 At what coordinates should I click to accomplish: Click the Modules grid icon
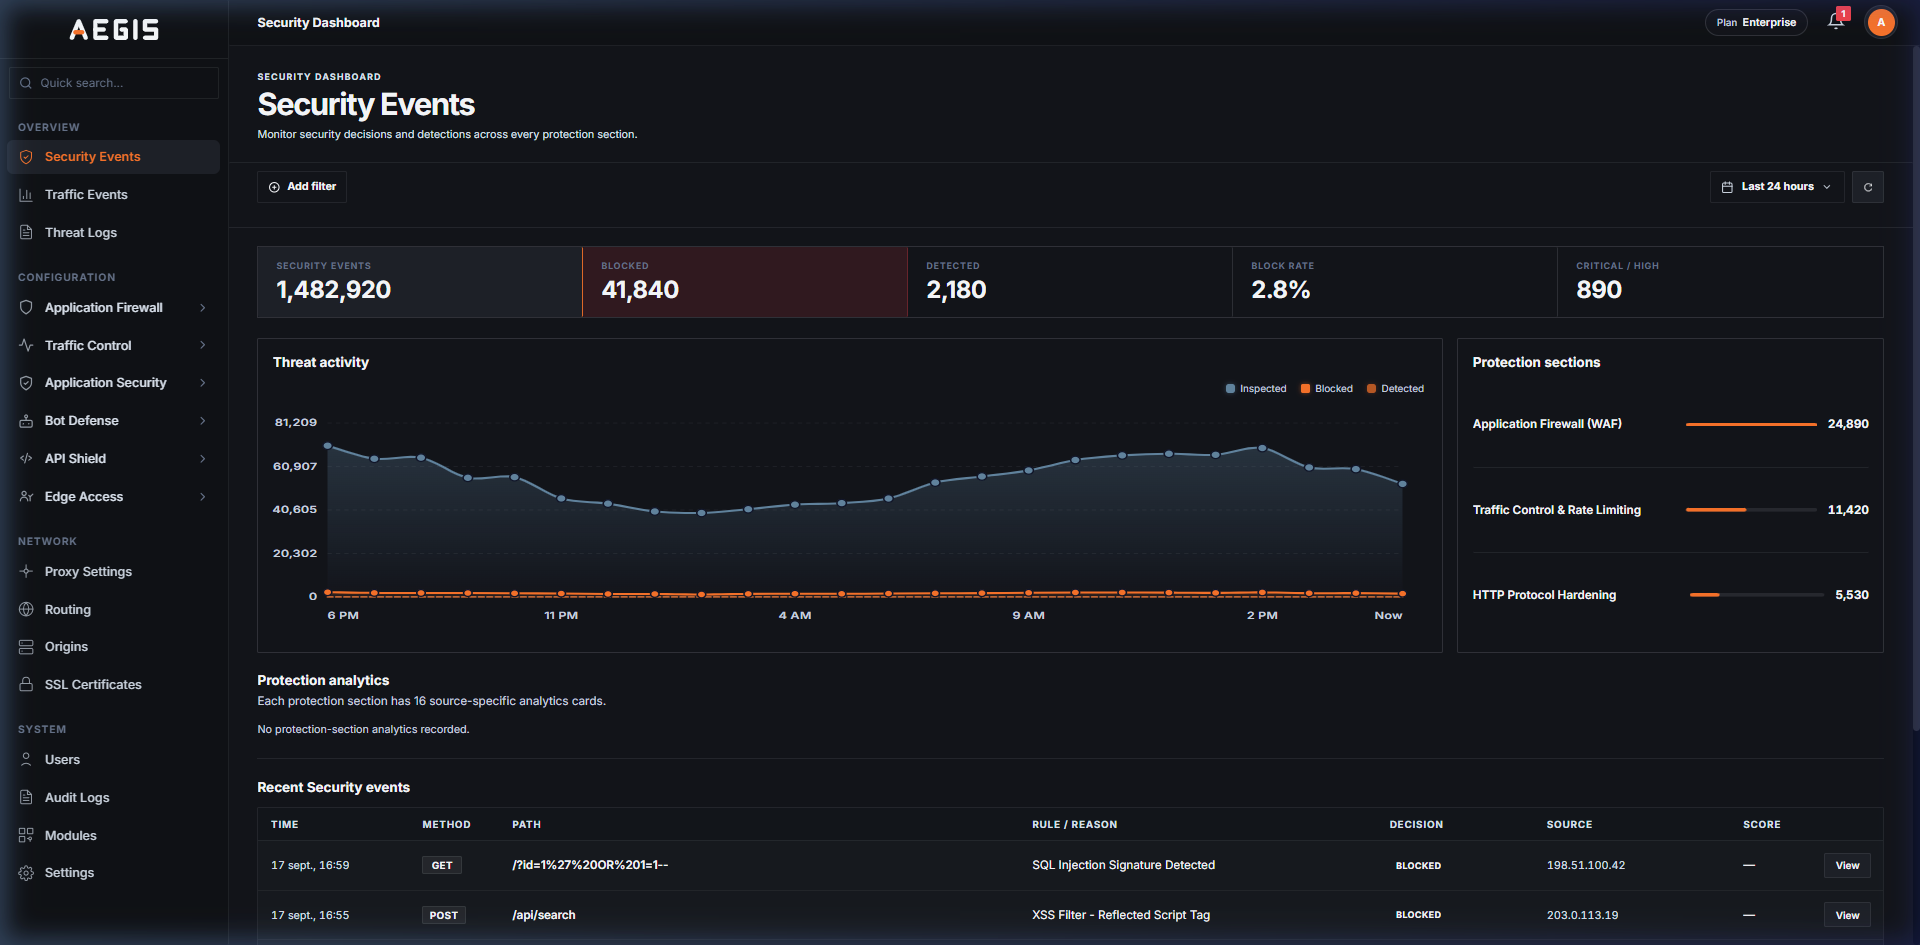(x=26, y=836)
